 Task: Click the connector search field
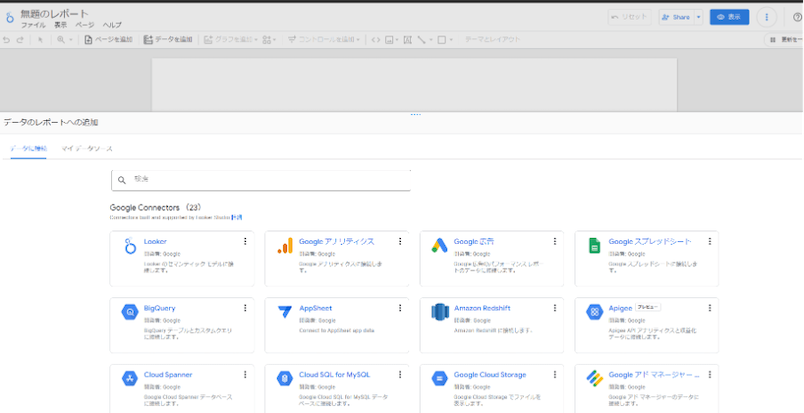(261, 180)
